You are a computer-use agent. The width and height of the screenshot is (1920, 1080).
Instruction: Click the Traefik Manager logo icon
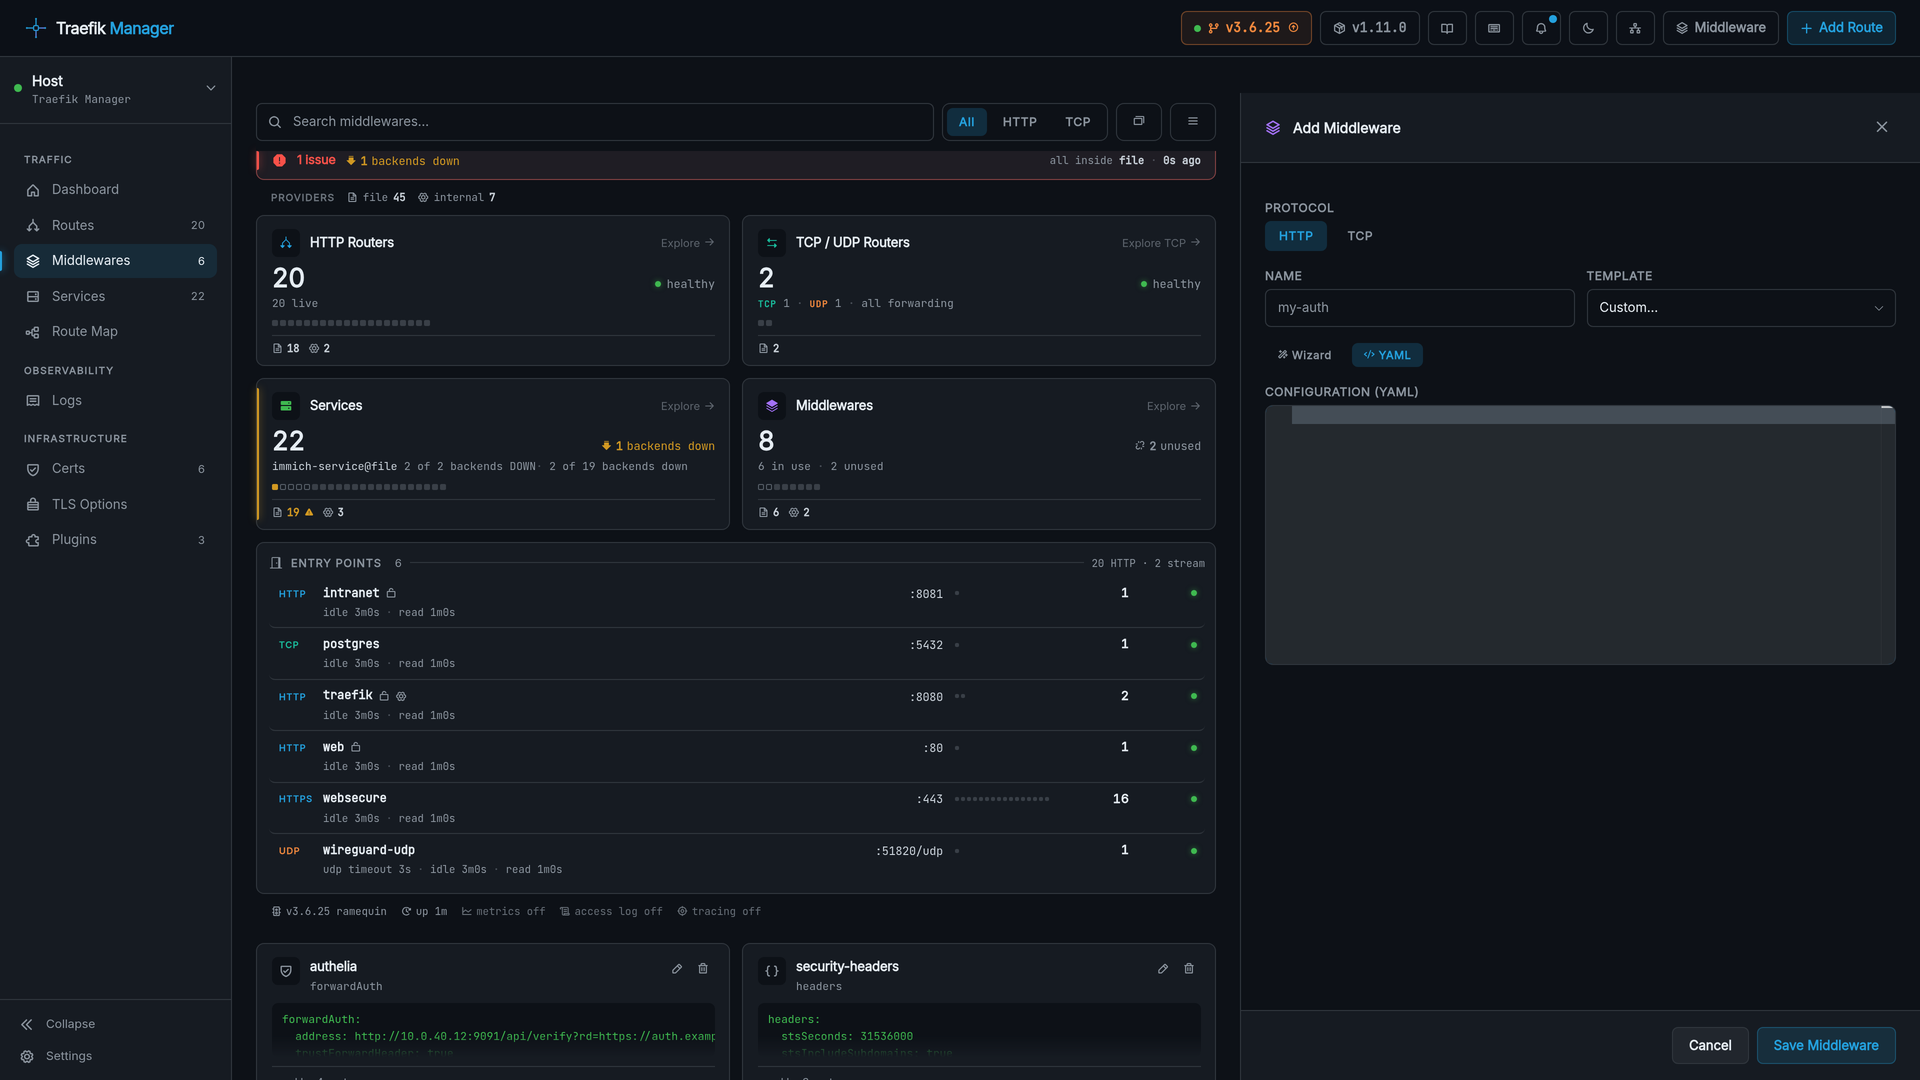pyautogui.click(x=36, y=28)
